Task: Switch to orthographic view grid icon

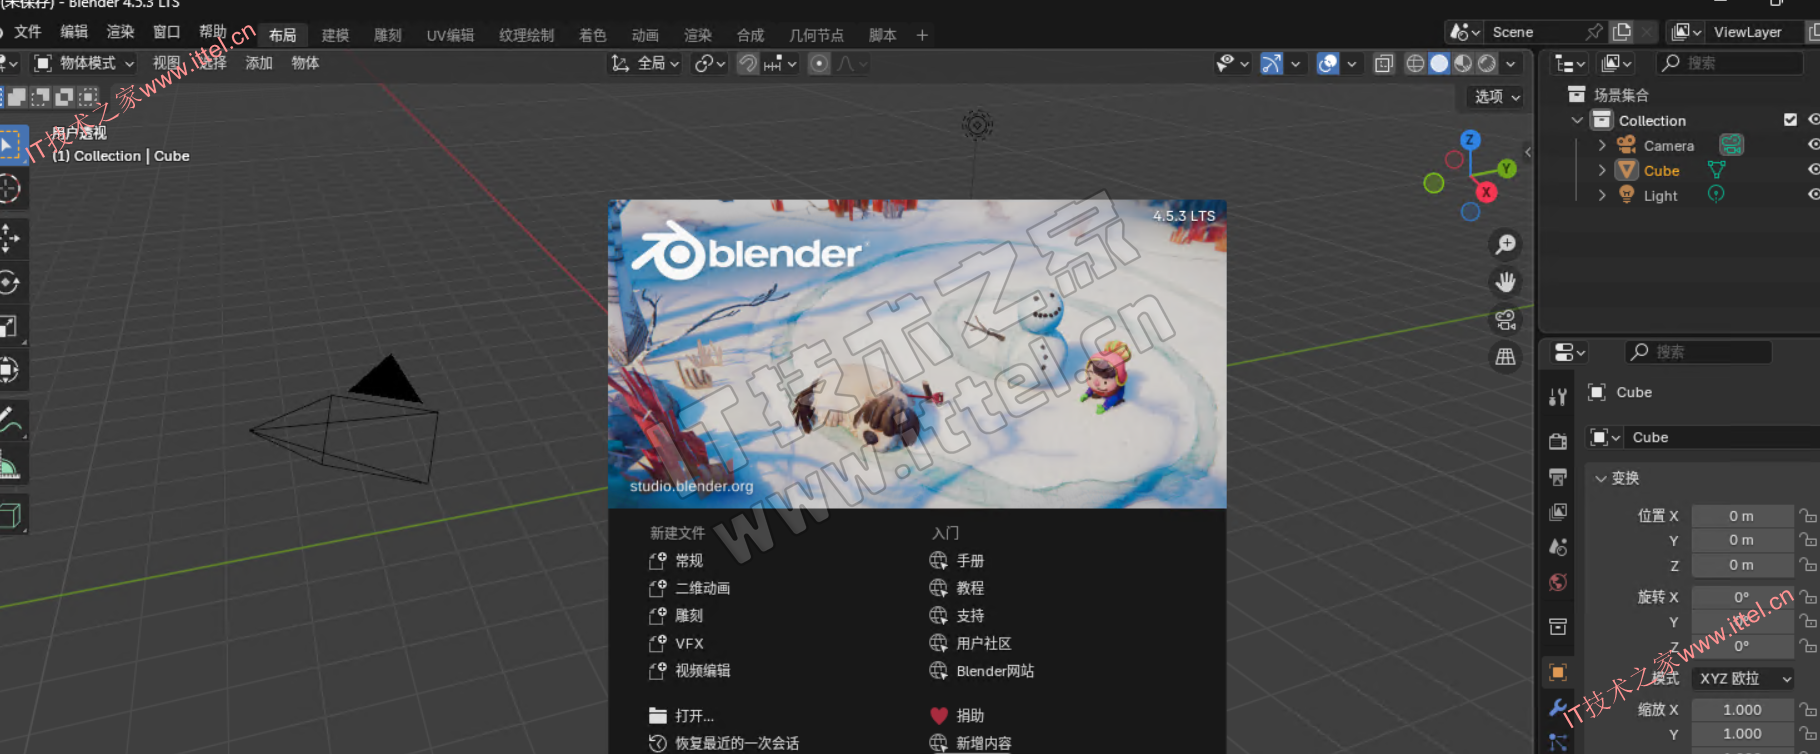Action: [x=1505, y=357]
